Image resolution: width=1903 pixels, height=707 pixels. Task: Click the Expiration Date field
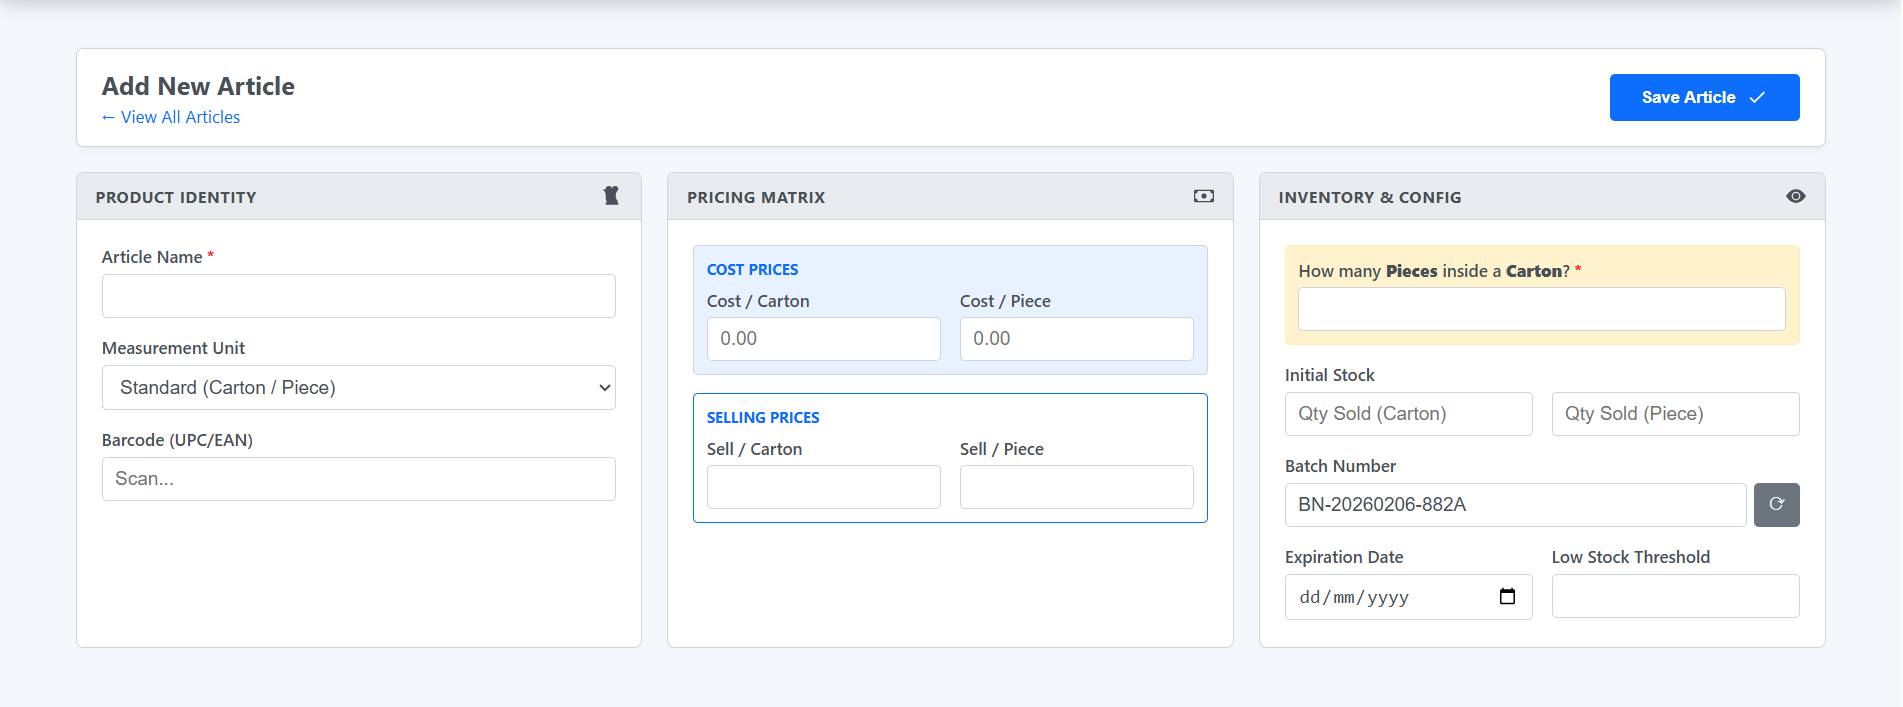(1409, 597)
